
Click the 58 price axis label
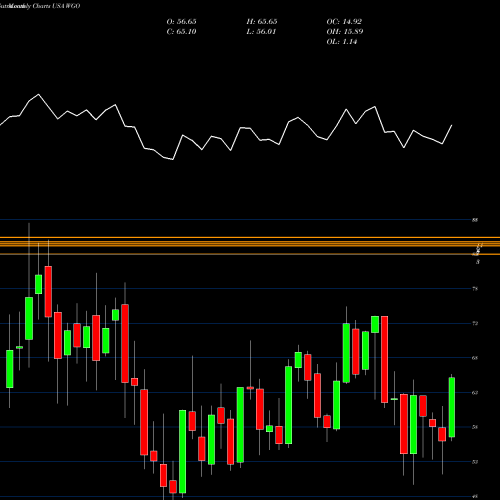click(475, 427)
